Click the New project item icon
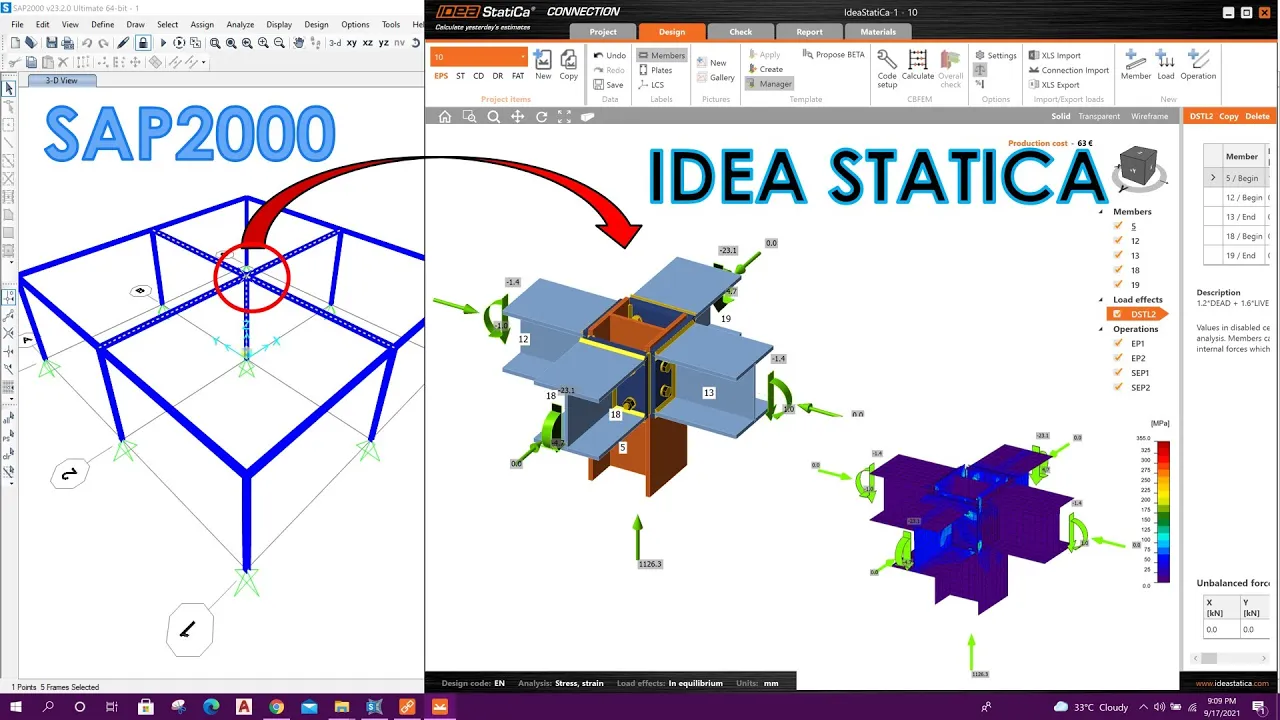Screen dimensions: 1280x720 click(x=543, y=66)
